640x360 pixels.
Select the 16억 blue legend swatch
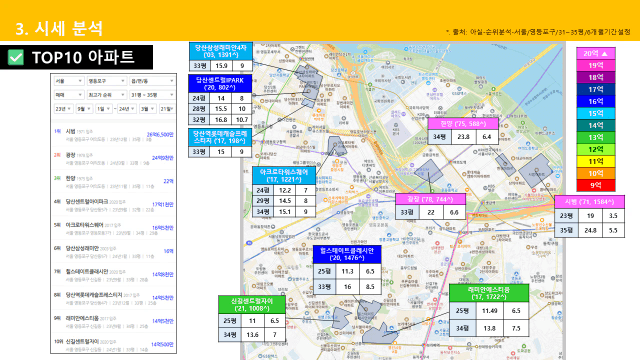click(x=596, y=101)
